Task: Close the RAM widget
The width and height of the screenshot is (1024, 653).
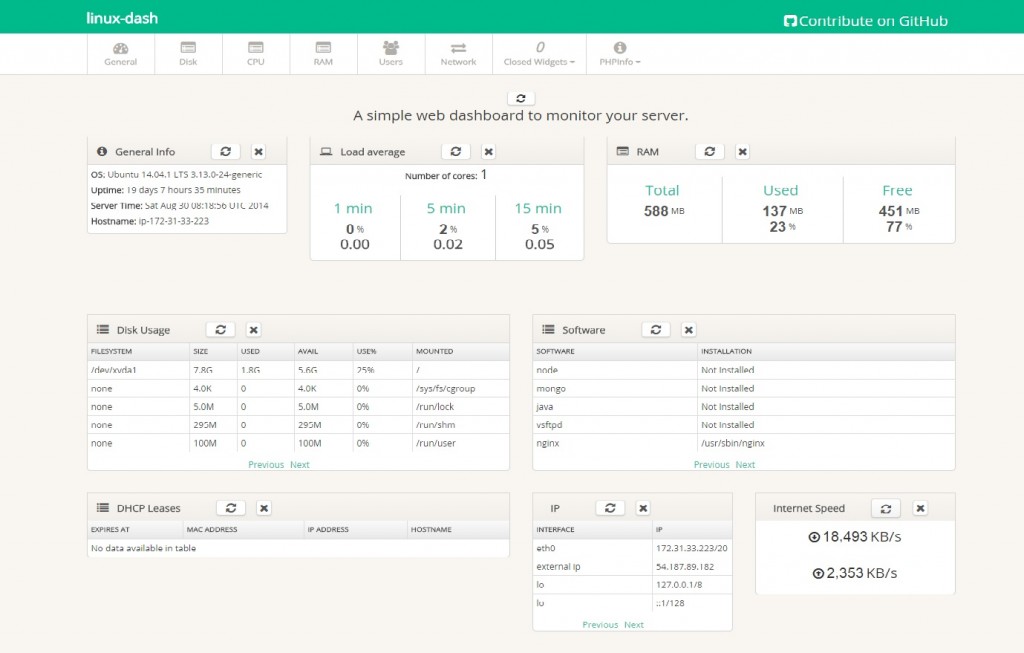Action: (x=742, y=152)
